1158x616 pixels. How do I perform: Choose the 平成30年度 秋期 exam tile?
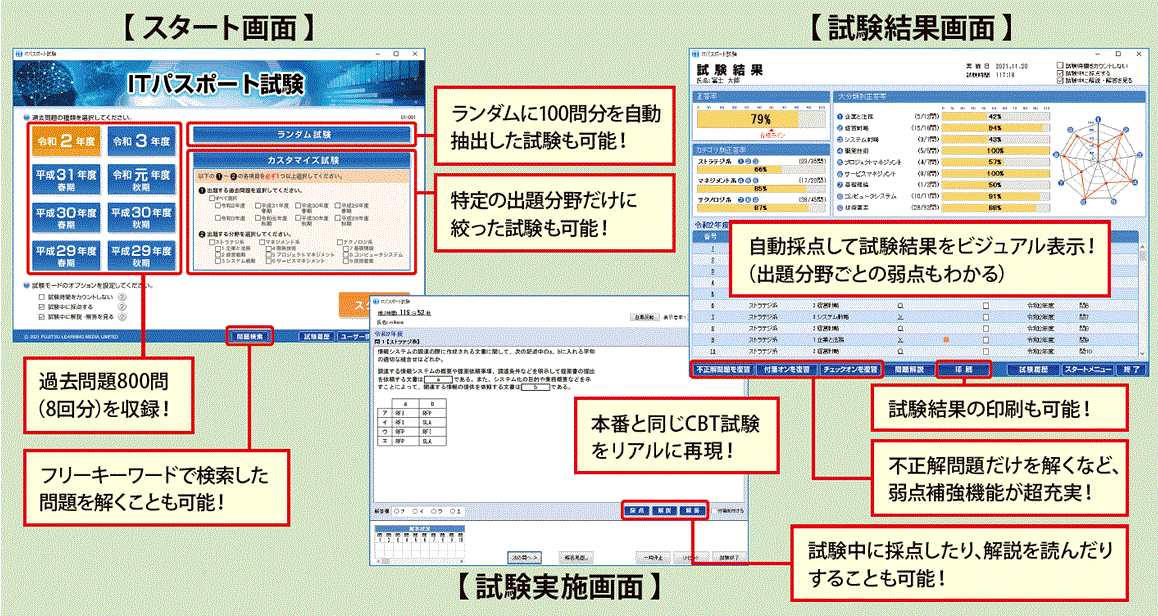pos(142,216)
